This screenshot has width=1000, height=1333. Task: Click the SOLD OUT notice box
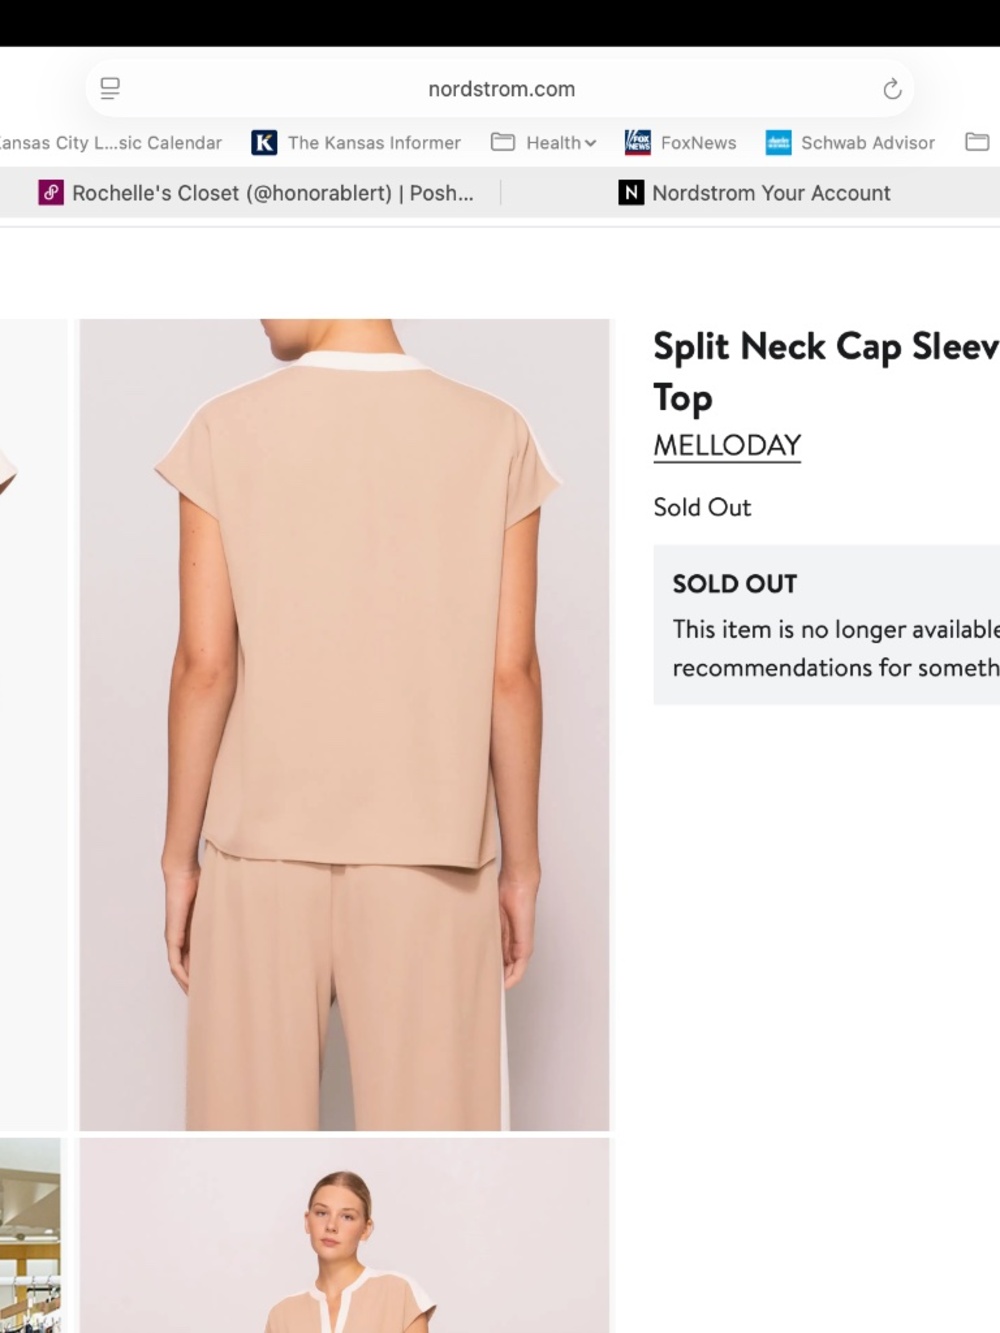[x=826, y=625]
